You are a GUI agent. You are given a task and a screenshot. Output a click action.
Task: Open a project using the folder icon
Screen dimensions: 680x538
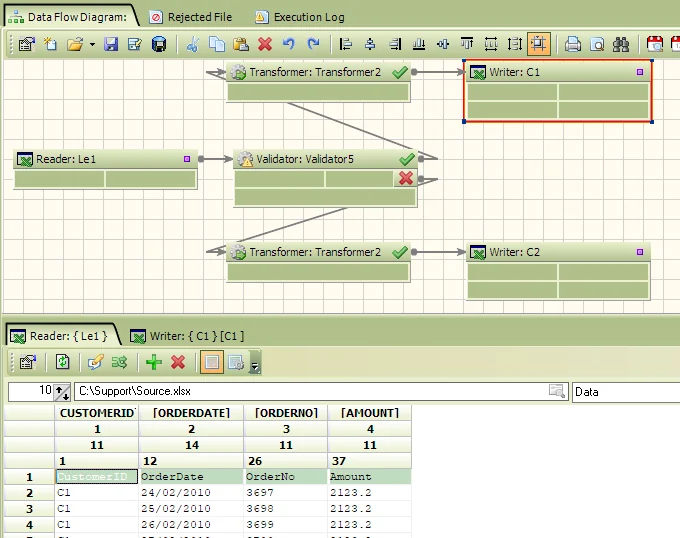pyautogui.click(x=75, y=44)
